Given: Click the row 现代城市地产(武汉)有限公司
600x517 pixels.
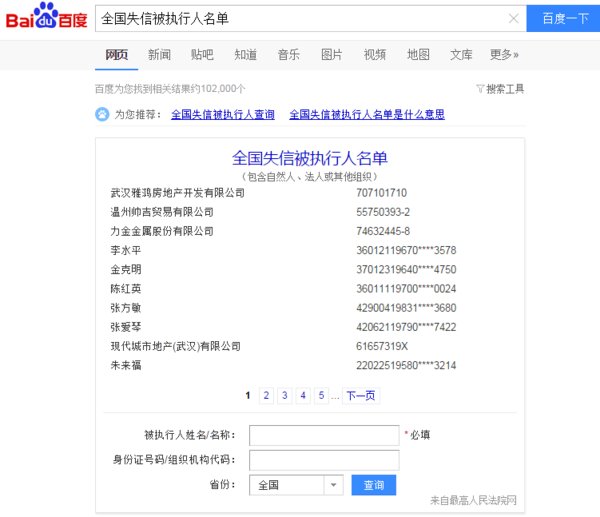Looking at the screenshot, I should (x=176, y=346).
